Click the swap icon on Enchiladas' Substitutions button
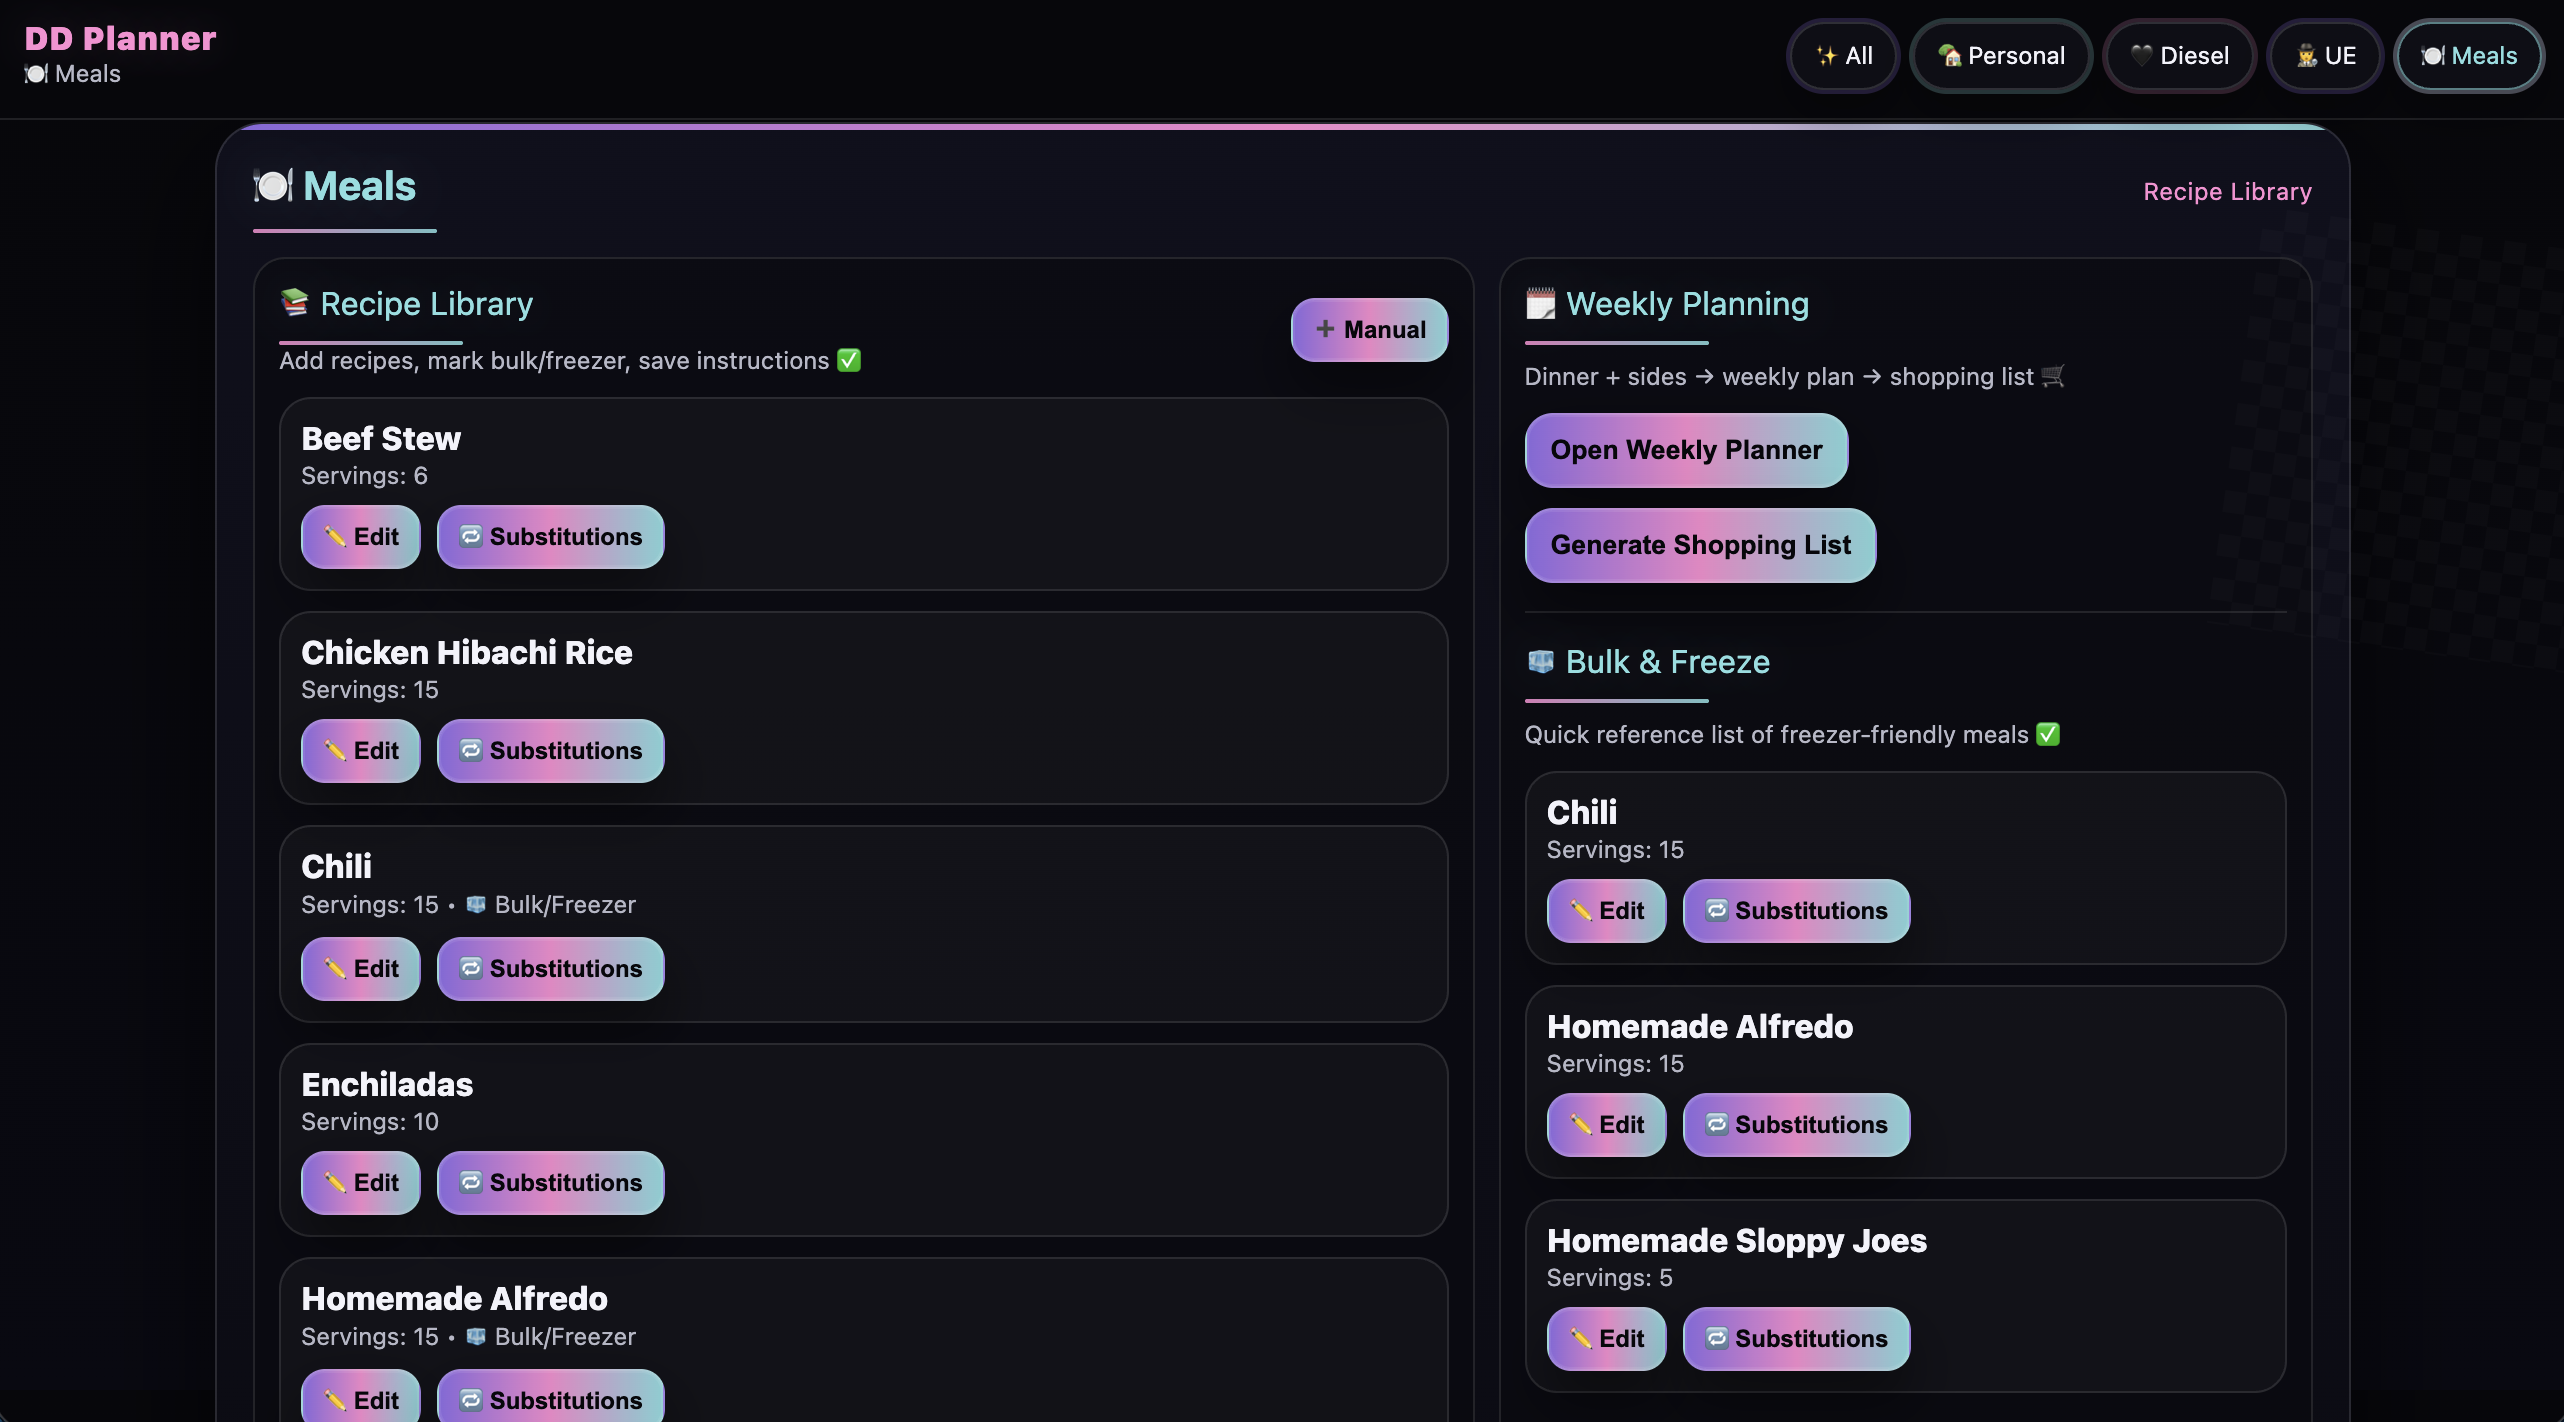 (x=471, y=1182)
